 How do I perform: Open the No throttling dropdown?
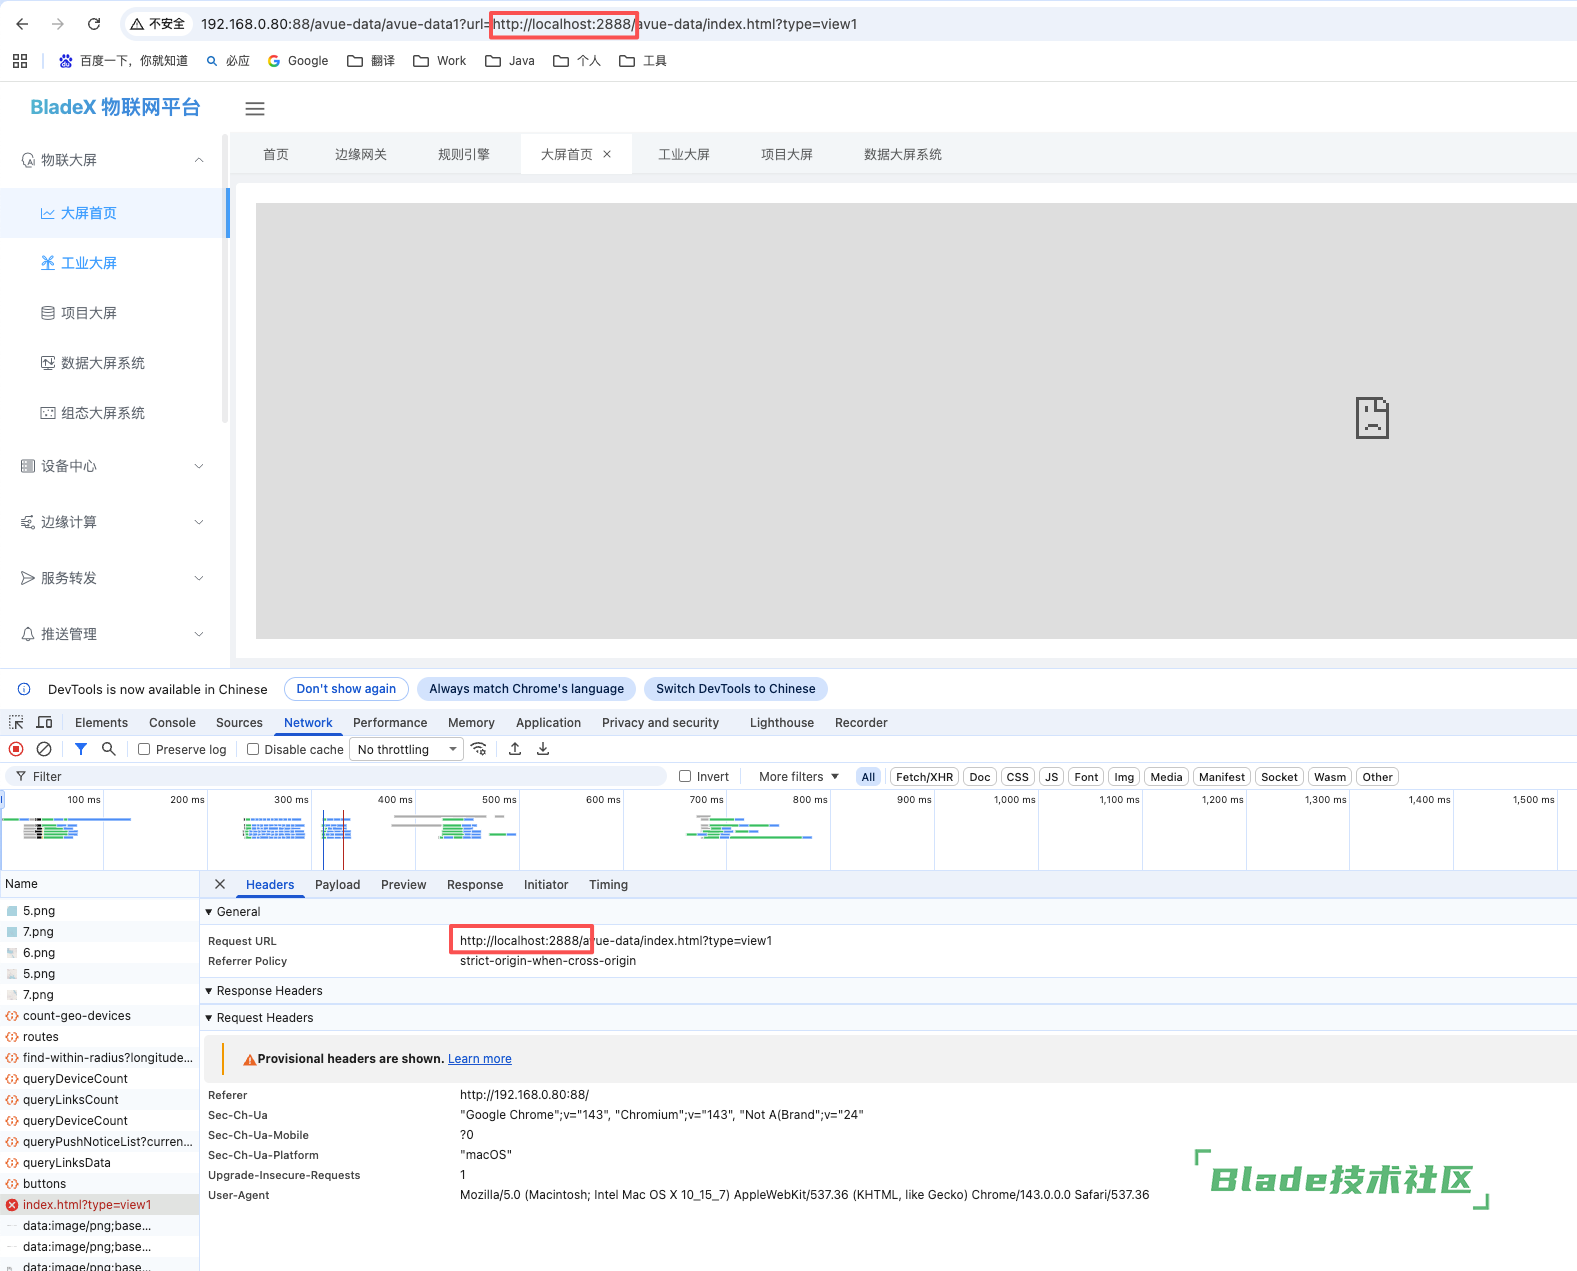coord(406,749)
